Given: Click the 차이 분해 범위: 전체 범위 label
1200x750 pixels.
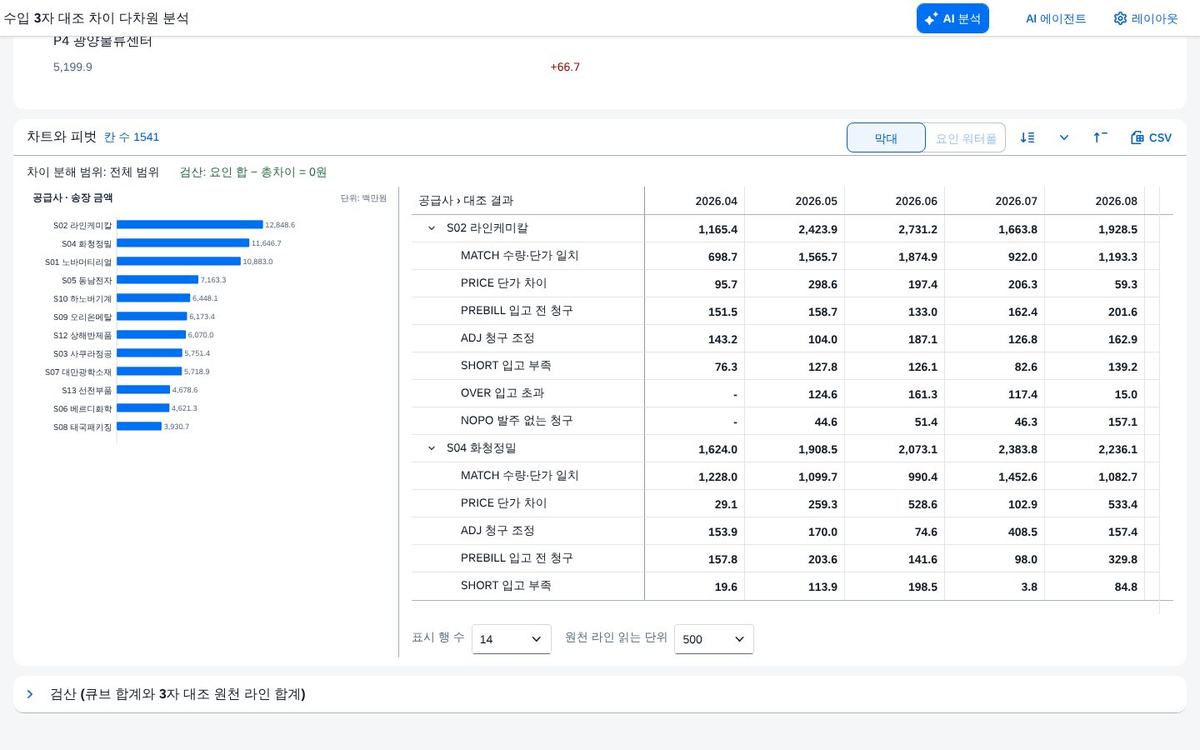Looking at the screenshot, I should (x=93, y=172).
